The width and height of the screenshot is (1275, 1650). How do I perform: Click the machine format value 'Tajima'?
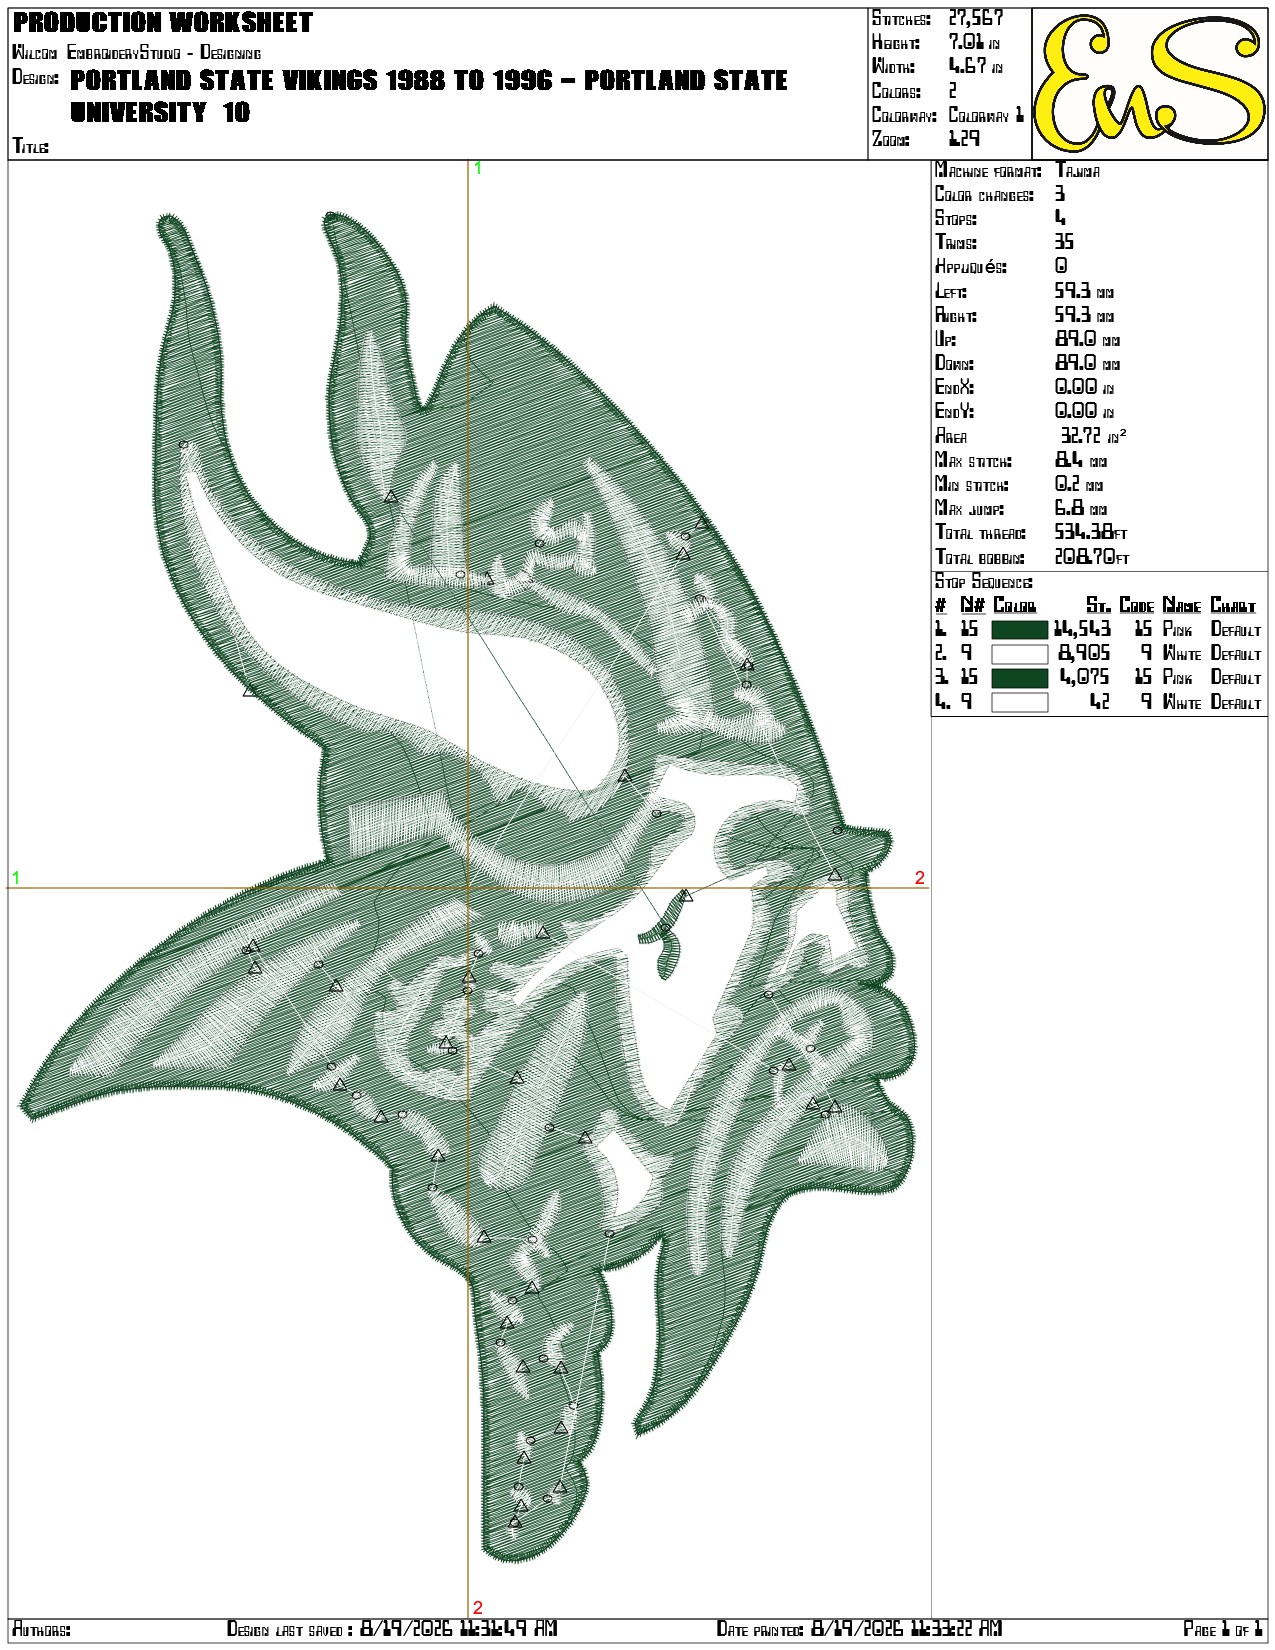click(x=1078, y=171)
